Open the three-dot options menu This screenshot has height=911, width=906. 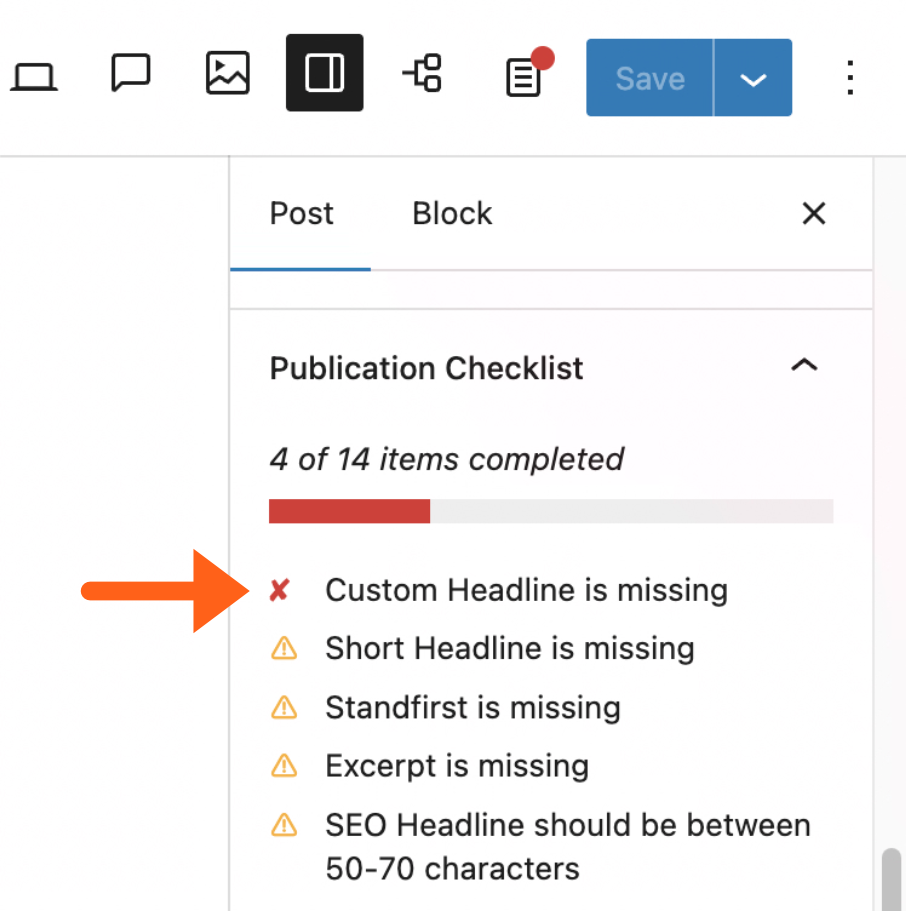849,77
